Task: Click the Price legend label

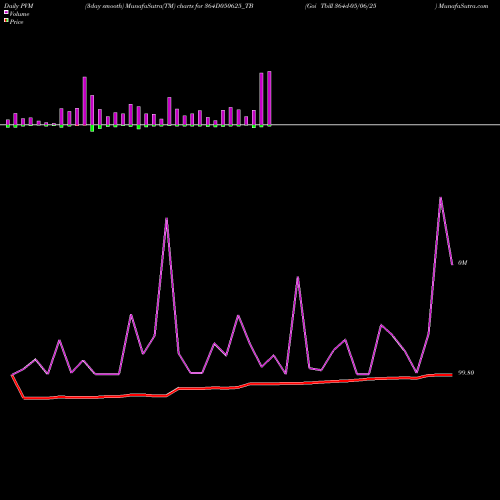Action: 17,22
